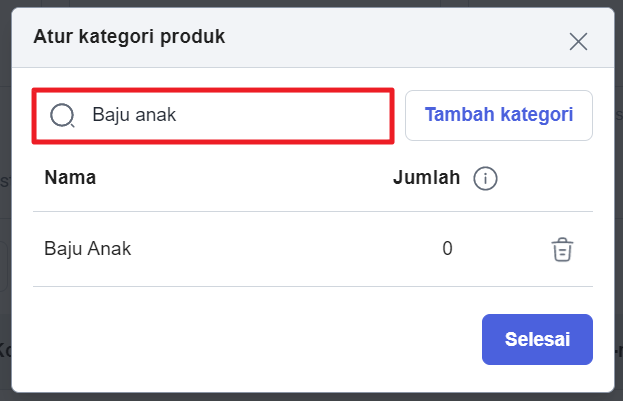Open the Jumlah information circle icon

[x=485, y=178]
